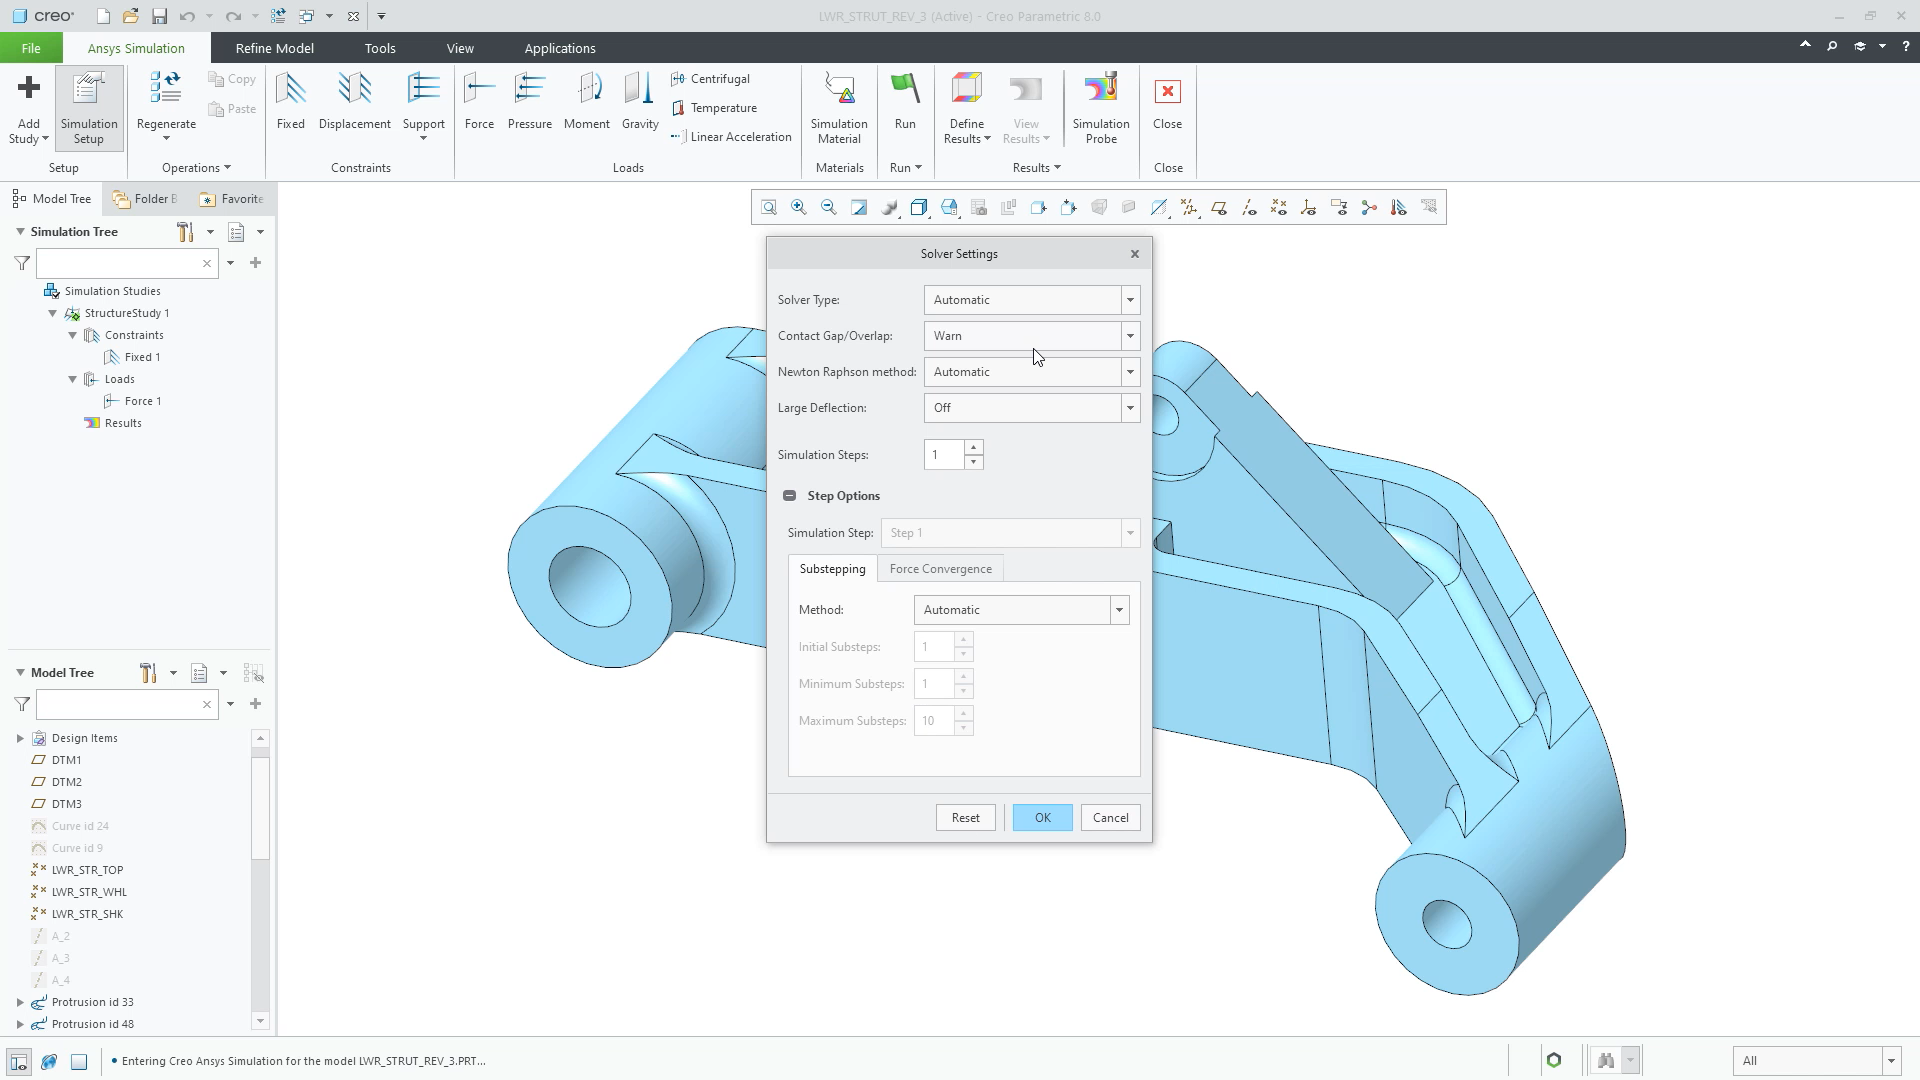Activate the Simulation Probe tool
Viewport: 1920px width, 1080px height.
tap(1101, 108)
